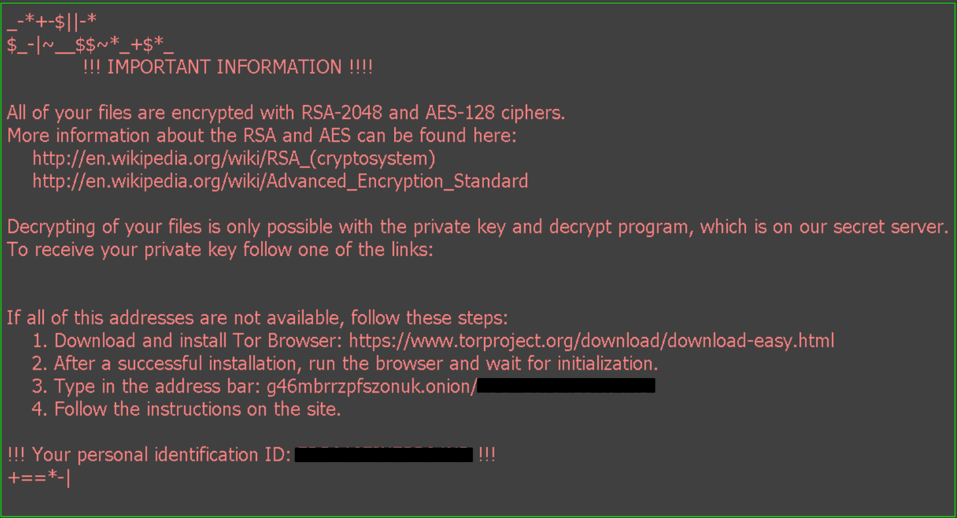957x518 pixels.
Task: Click the line mentioning RSA-2048 and AES-128 ciphers
Action: [x=285, y=112]
